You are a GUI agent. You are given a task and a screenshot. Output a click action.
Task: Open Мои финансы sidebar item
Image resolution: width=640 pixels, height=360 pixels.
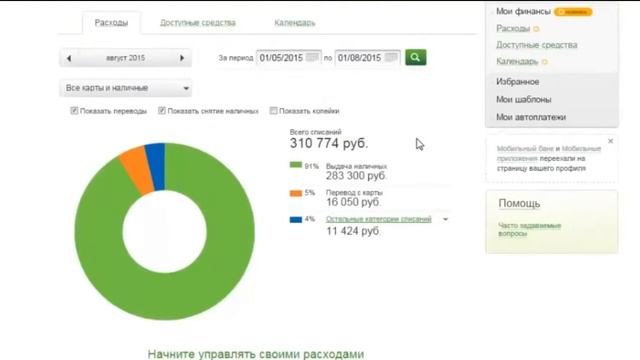pyautogui.click(x=523, y=11)
